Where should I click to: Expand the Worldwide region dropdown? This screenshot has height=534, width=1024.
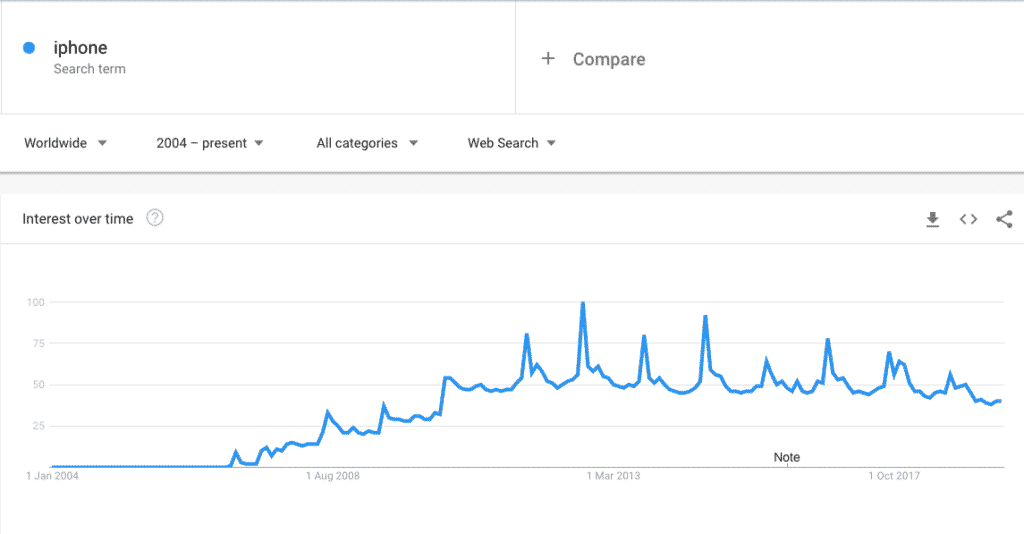tap(66, 143)
